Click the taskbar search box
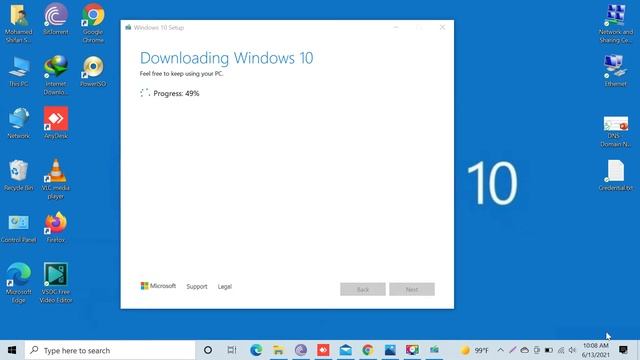 click(110, 350)
